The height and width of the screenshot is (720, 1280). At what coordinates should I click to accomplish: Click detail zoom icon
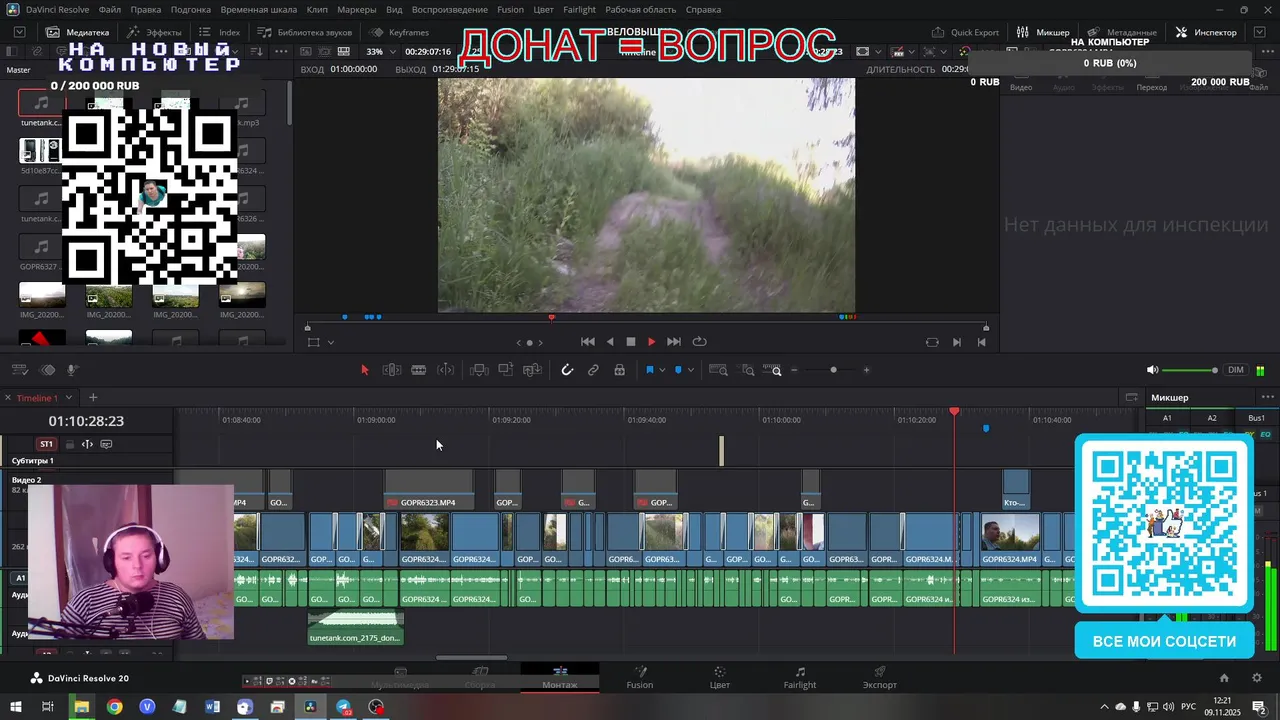[748, 370]
